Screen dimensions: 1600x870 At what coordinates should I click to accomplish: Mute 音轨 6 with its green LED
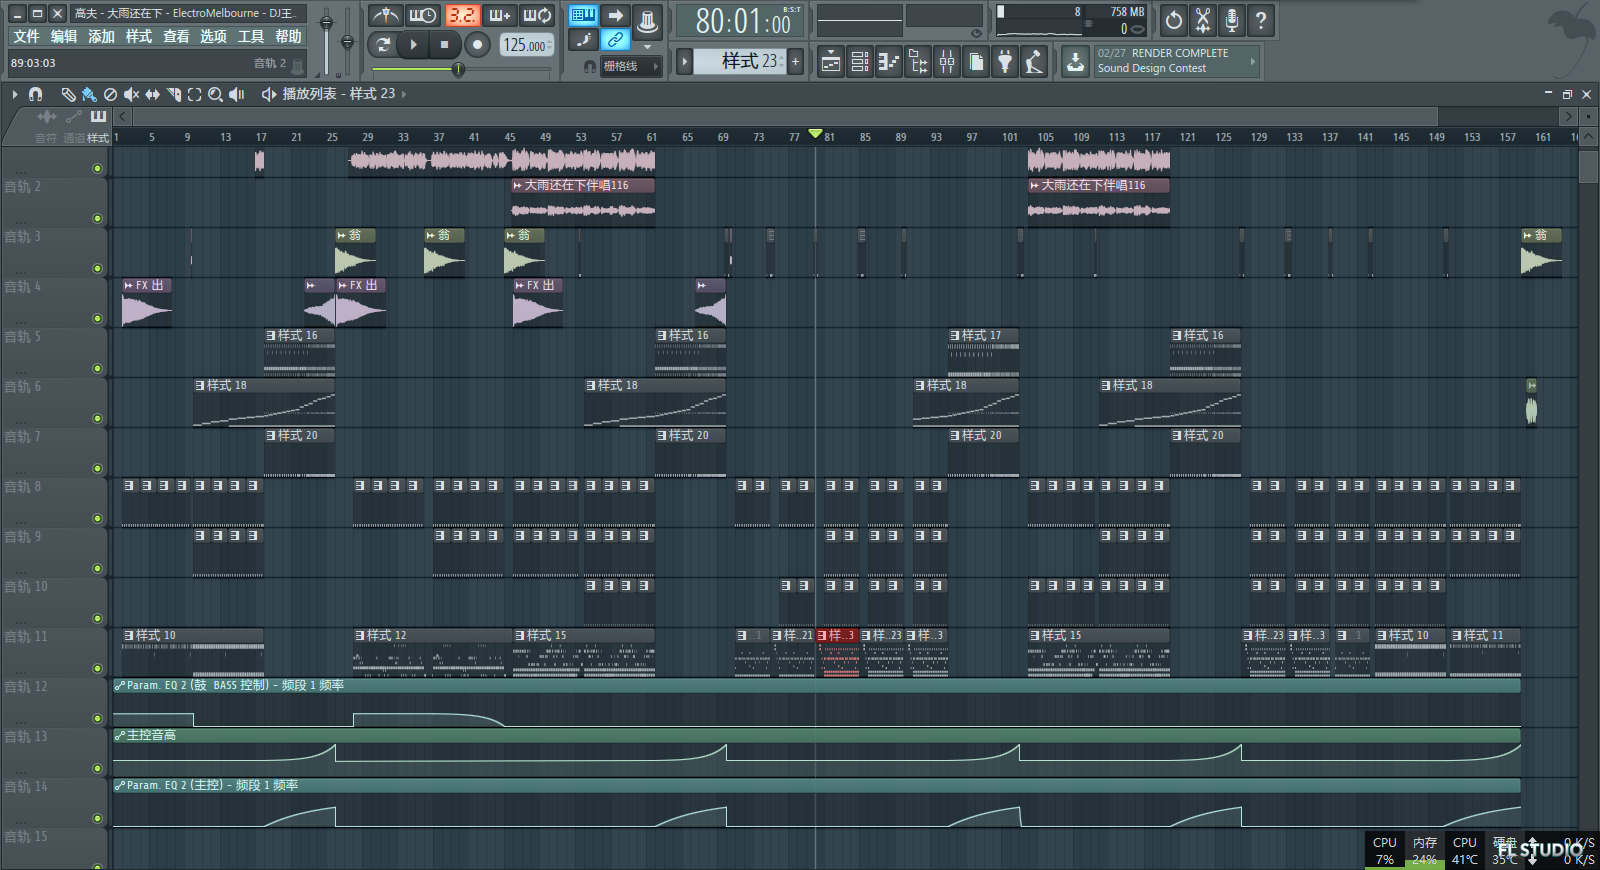pos(97,418)
